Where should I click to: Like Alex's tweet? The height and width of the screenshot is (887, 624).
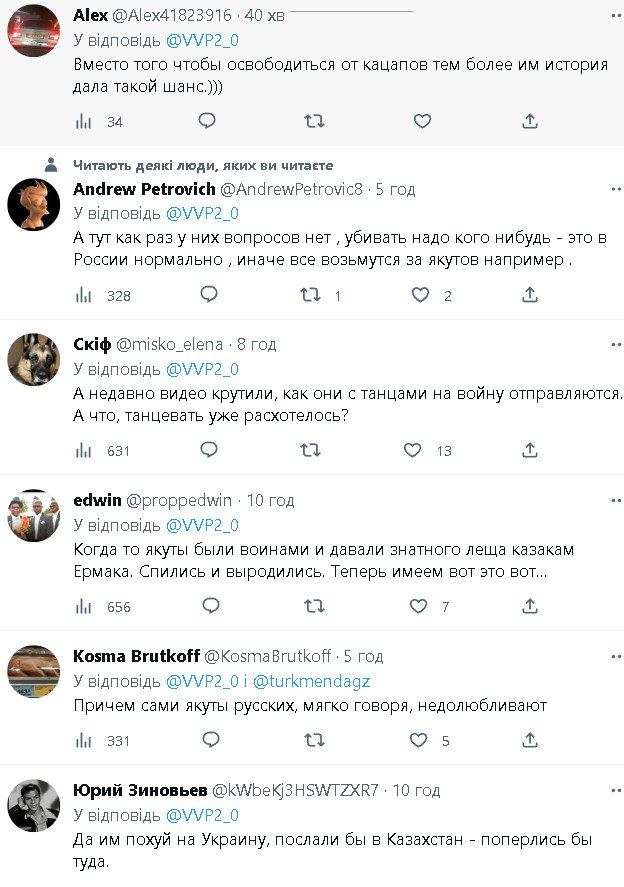pos(422,121)
